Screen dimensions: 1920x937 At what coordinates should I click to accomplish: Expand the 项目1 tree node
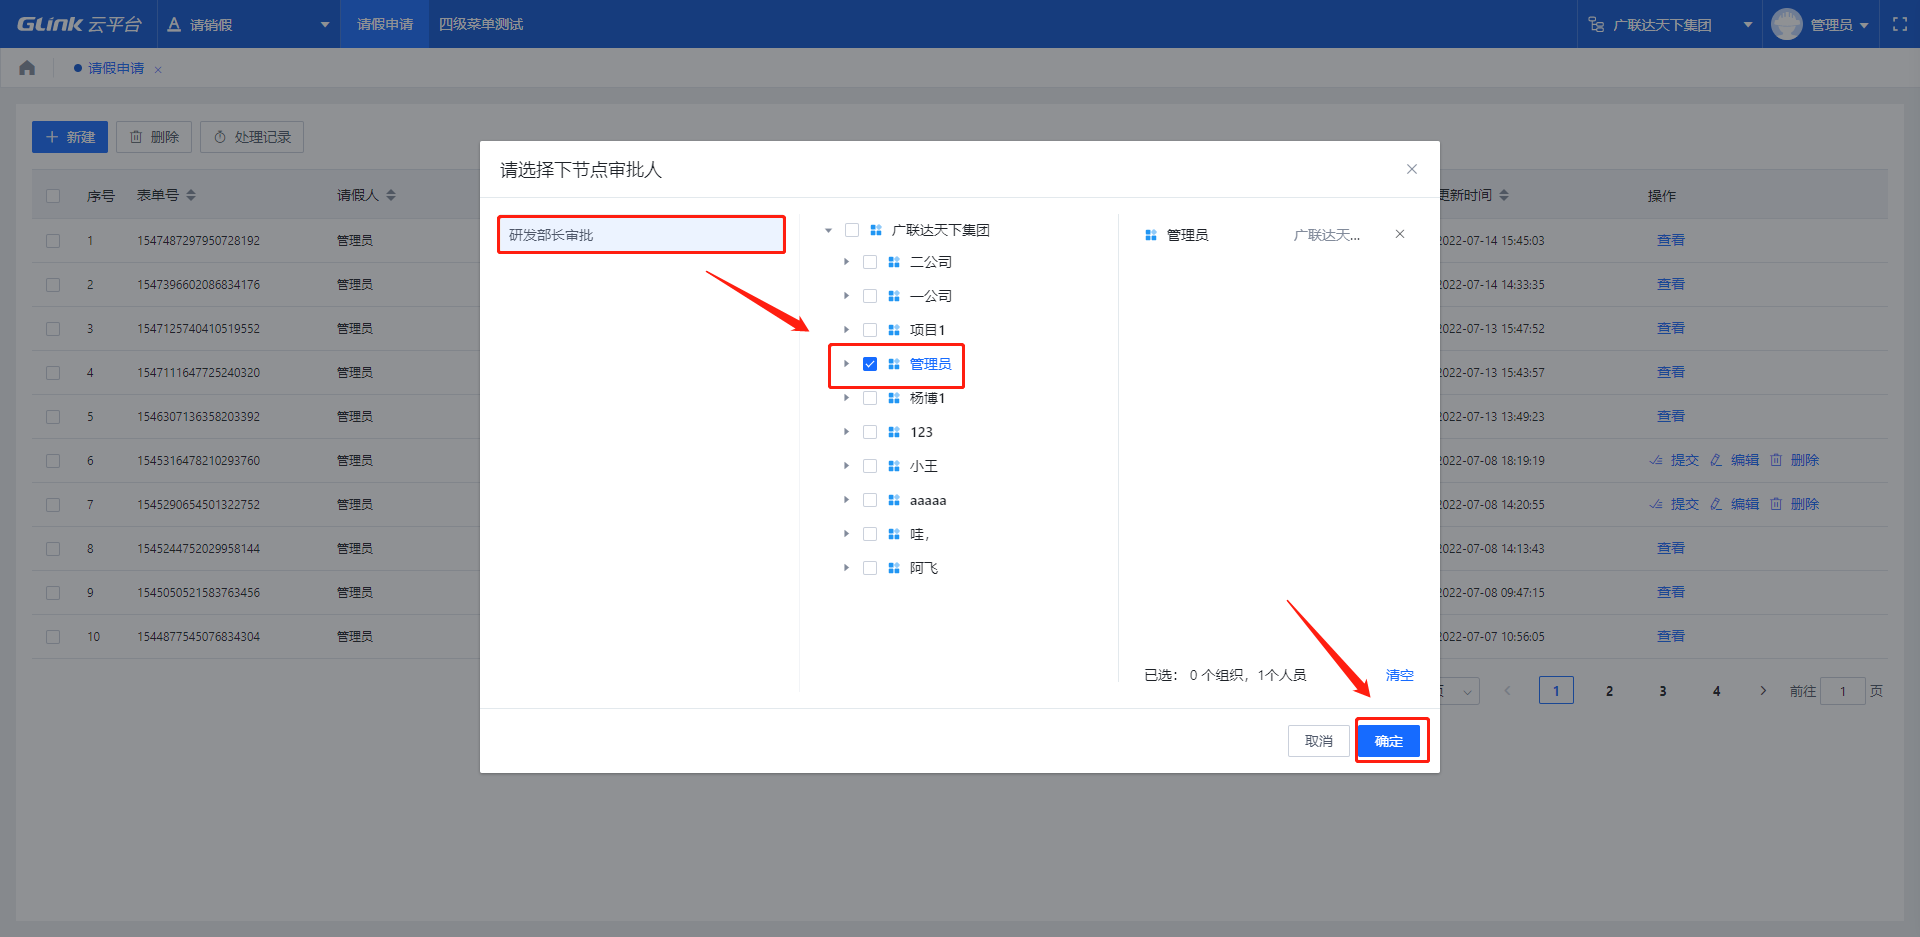coord(846,330)
